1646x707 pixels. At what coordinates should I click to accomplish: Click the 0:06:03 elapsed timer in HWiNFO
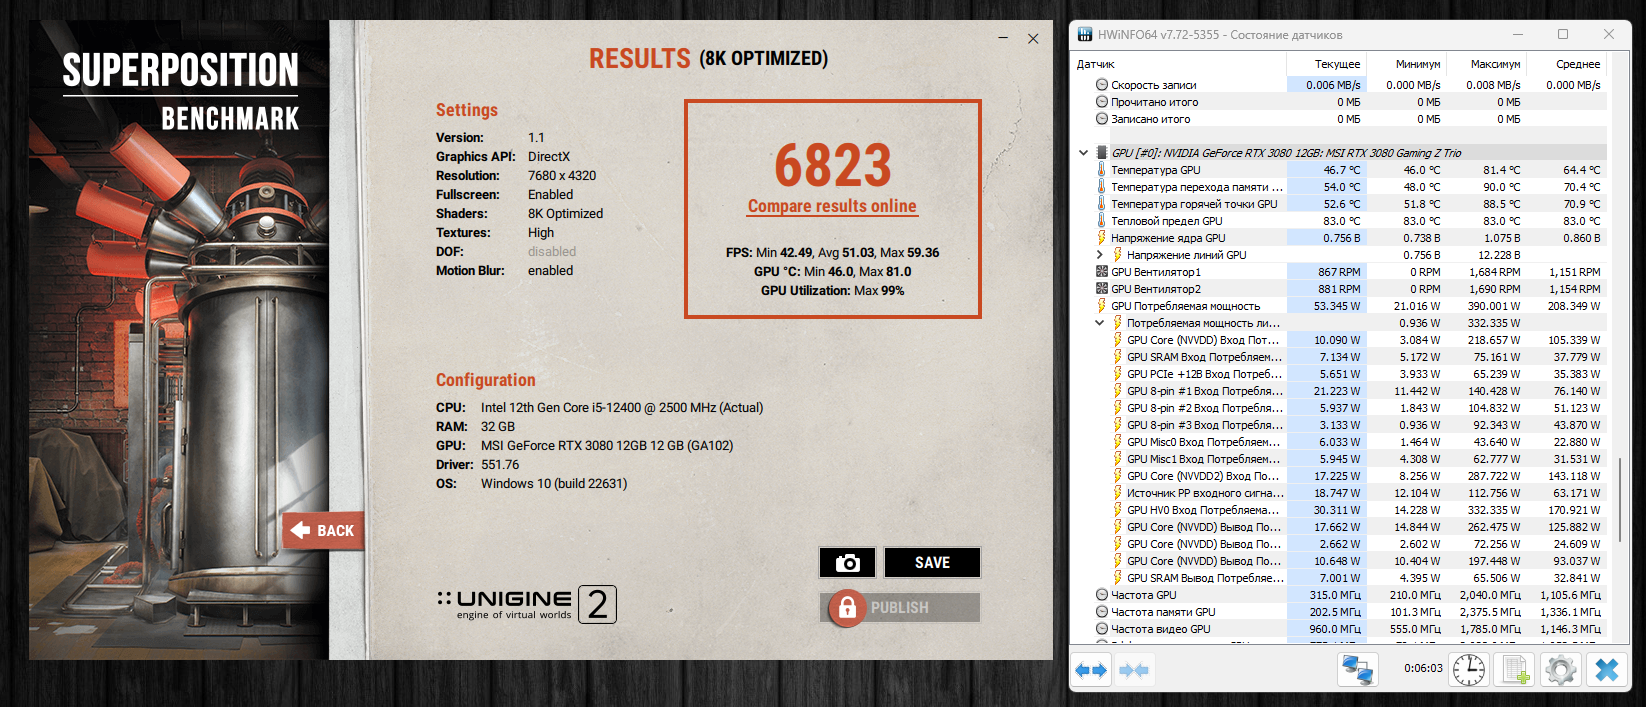(1423, 668)
